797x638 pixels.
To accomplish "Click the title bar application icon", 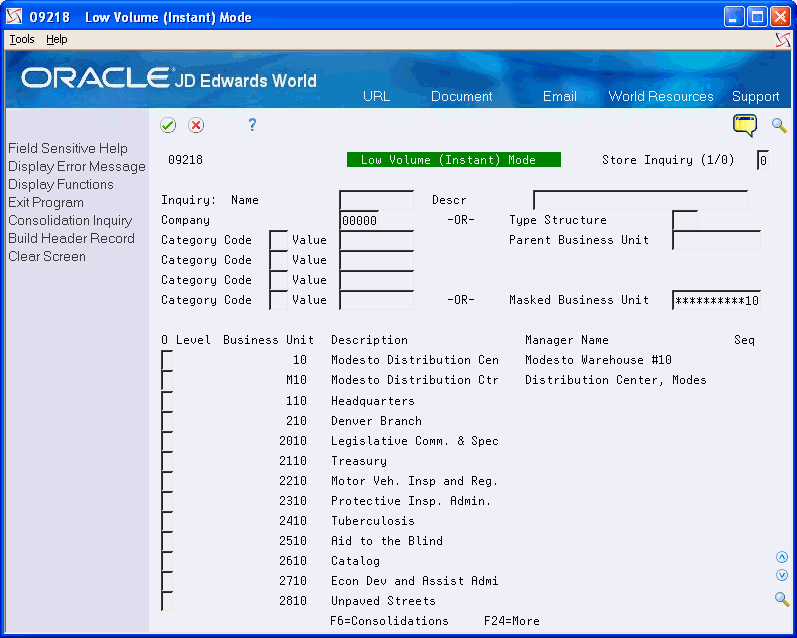I will pos(14,17).
